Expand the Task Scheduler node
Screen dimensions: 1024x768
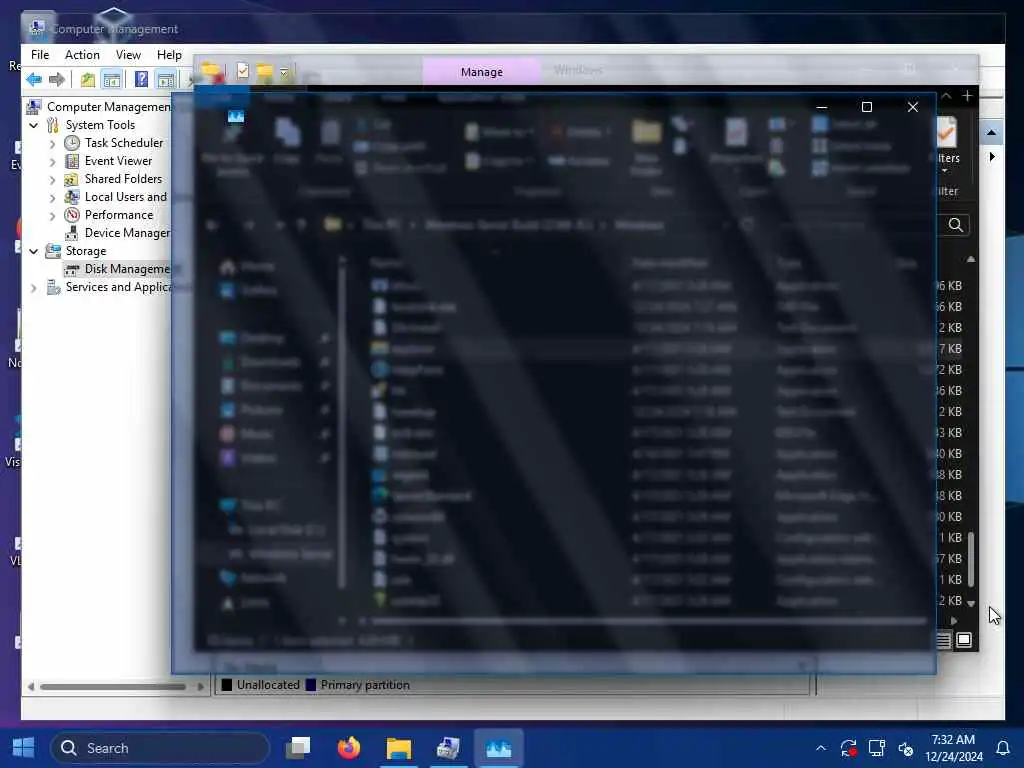click(x=52, y=143)
